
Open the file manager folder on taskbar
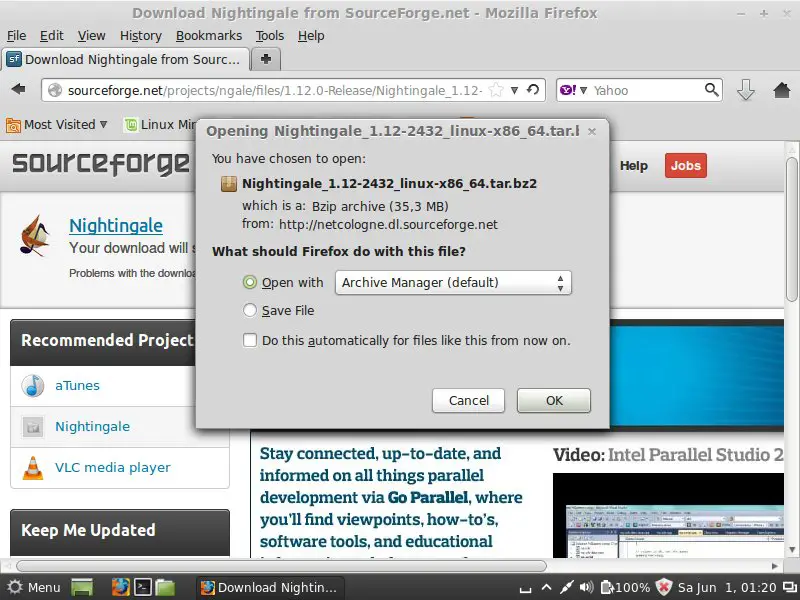pyautogui.click(x=165, y=587)
